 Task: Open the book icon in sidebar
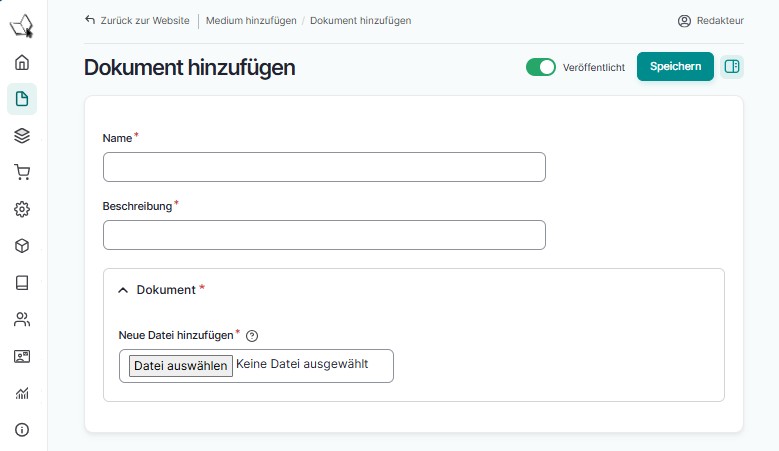[22, 283]
